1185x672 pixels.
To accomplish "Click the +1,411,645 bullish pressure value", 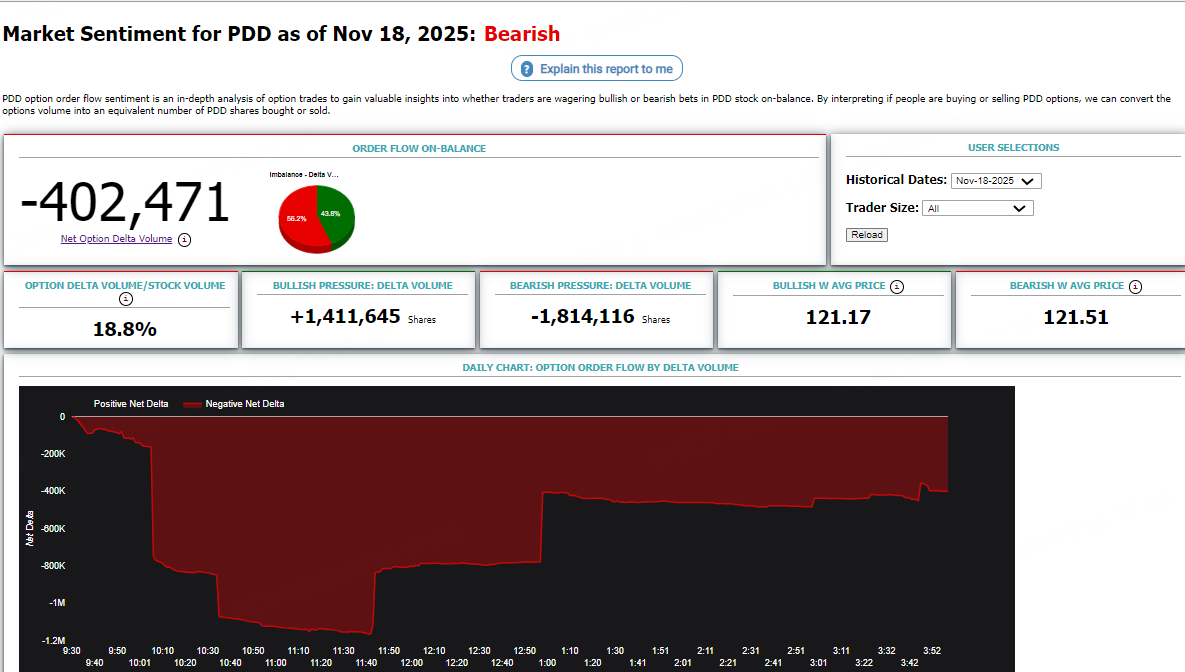I will [345, 316].
